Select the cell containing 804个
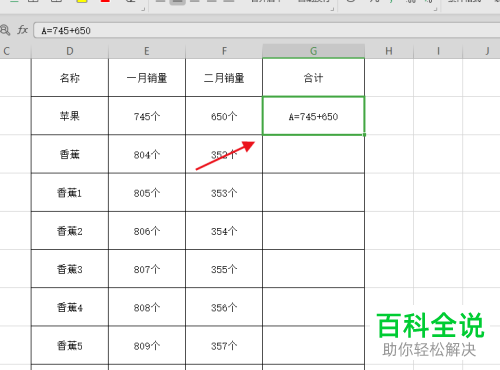Screen dimensions: 500x370 pos(147,154)
